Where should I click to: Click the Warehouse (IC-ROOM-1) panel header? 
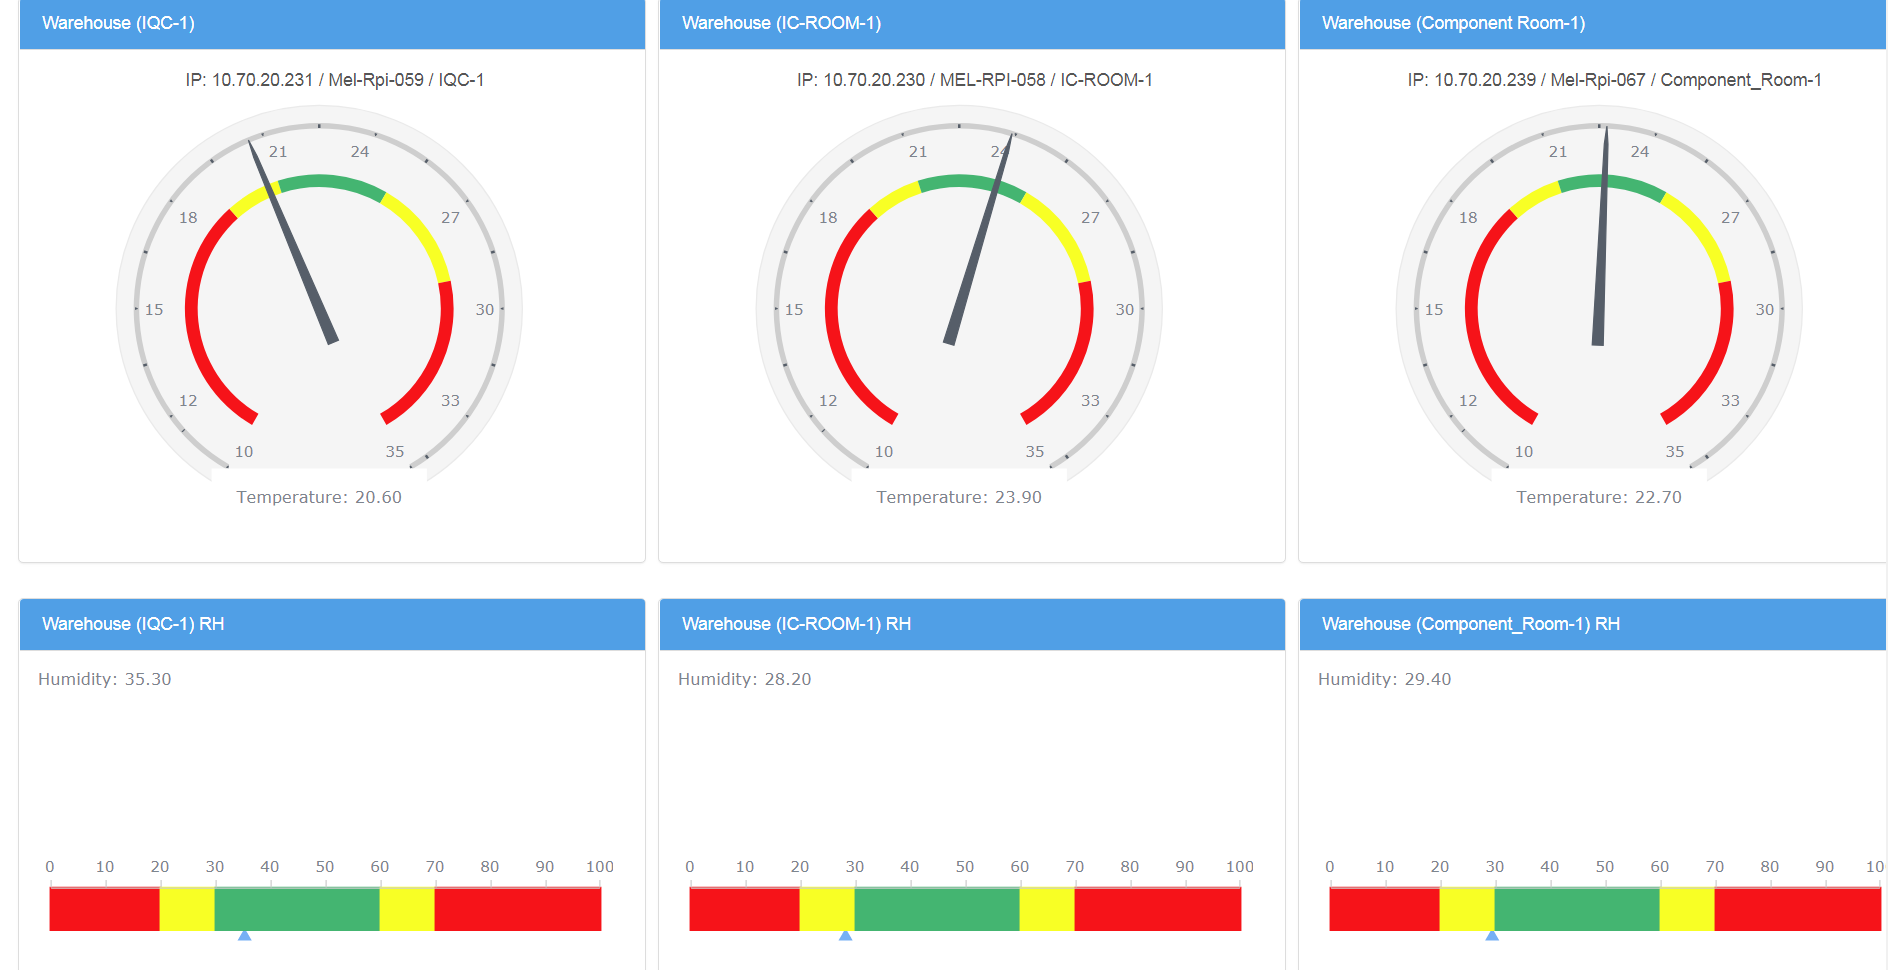click(x=972, y=24)
